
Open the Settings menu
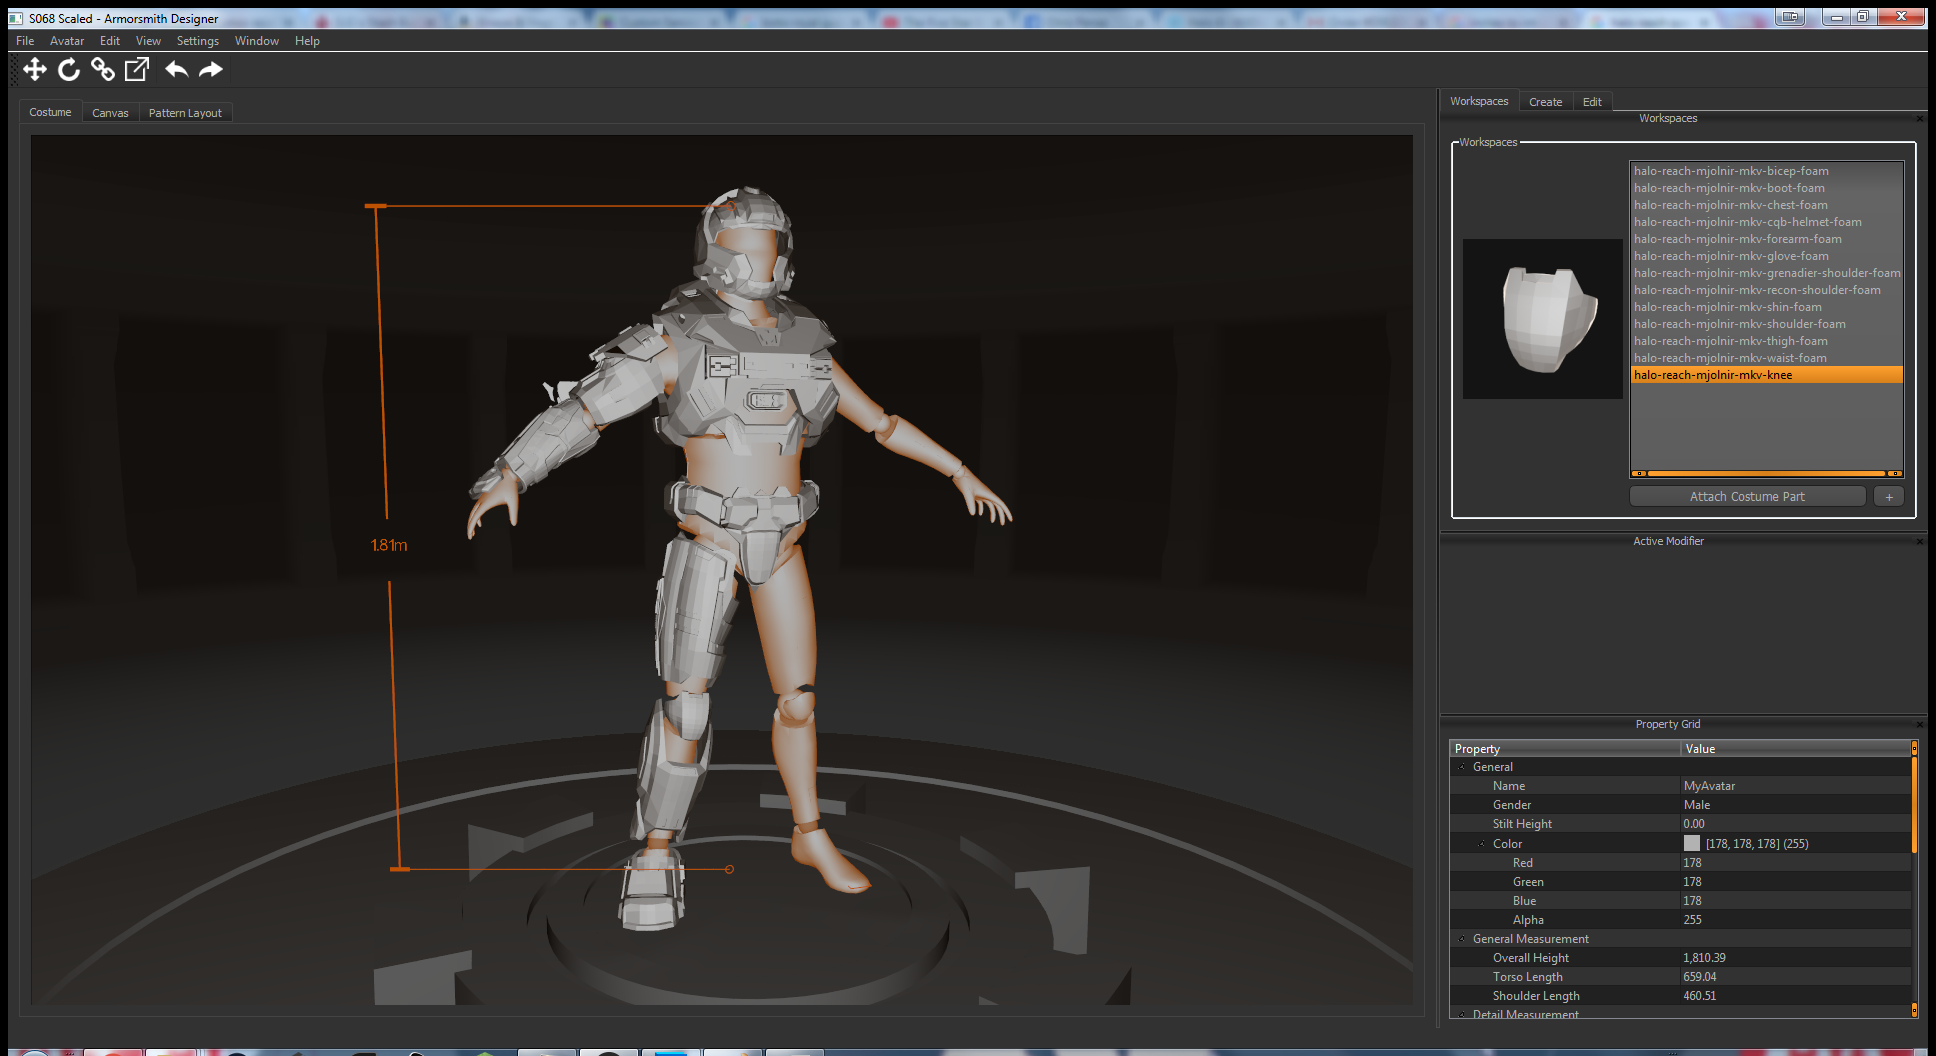pyautogui.click(x=198, y=41)
